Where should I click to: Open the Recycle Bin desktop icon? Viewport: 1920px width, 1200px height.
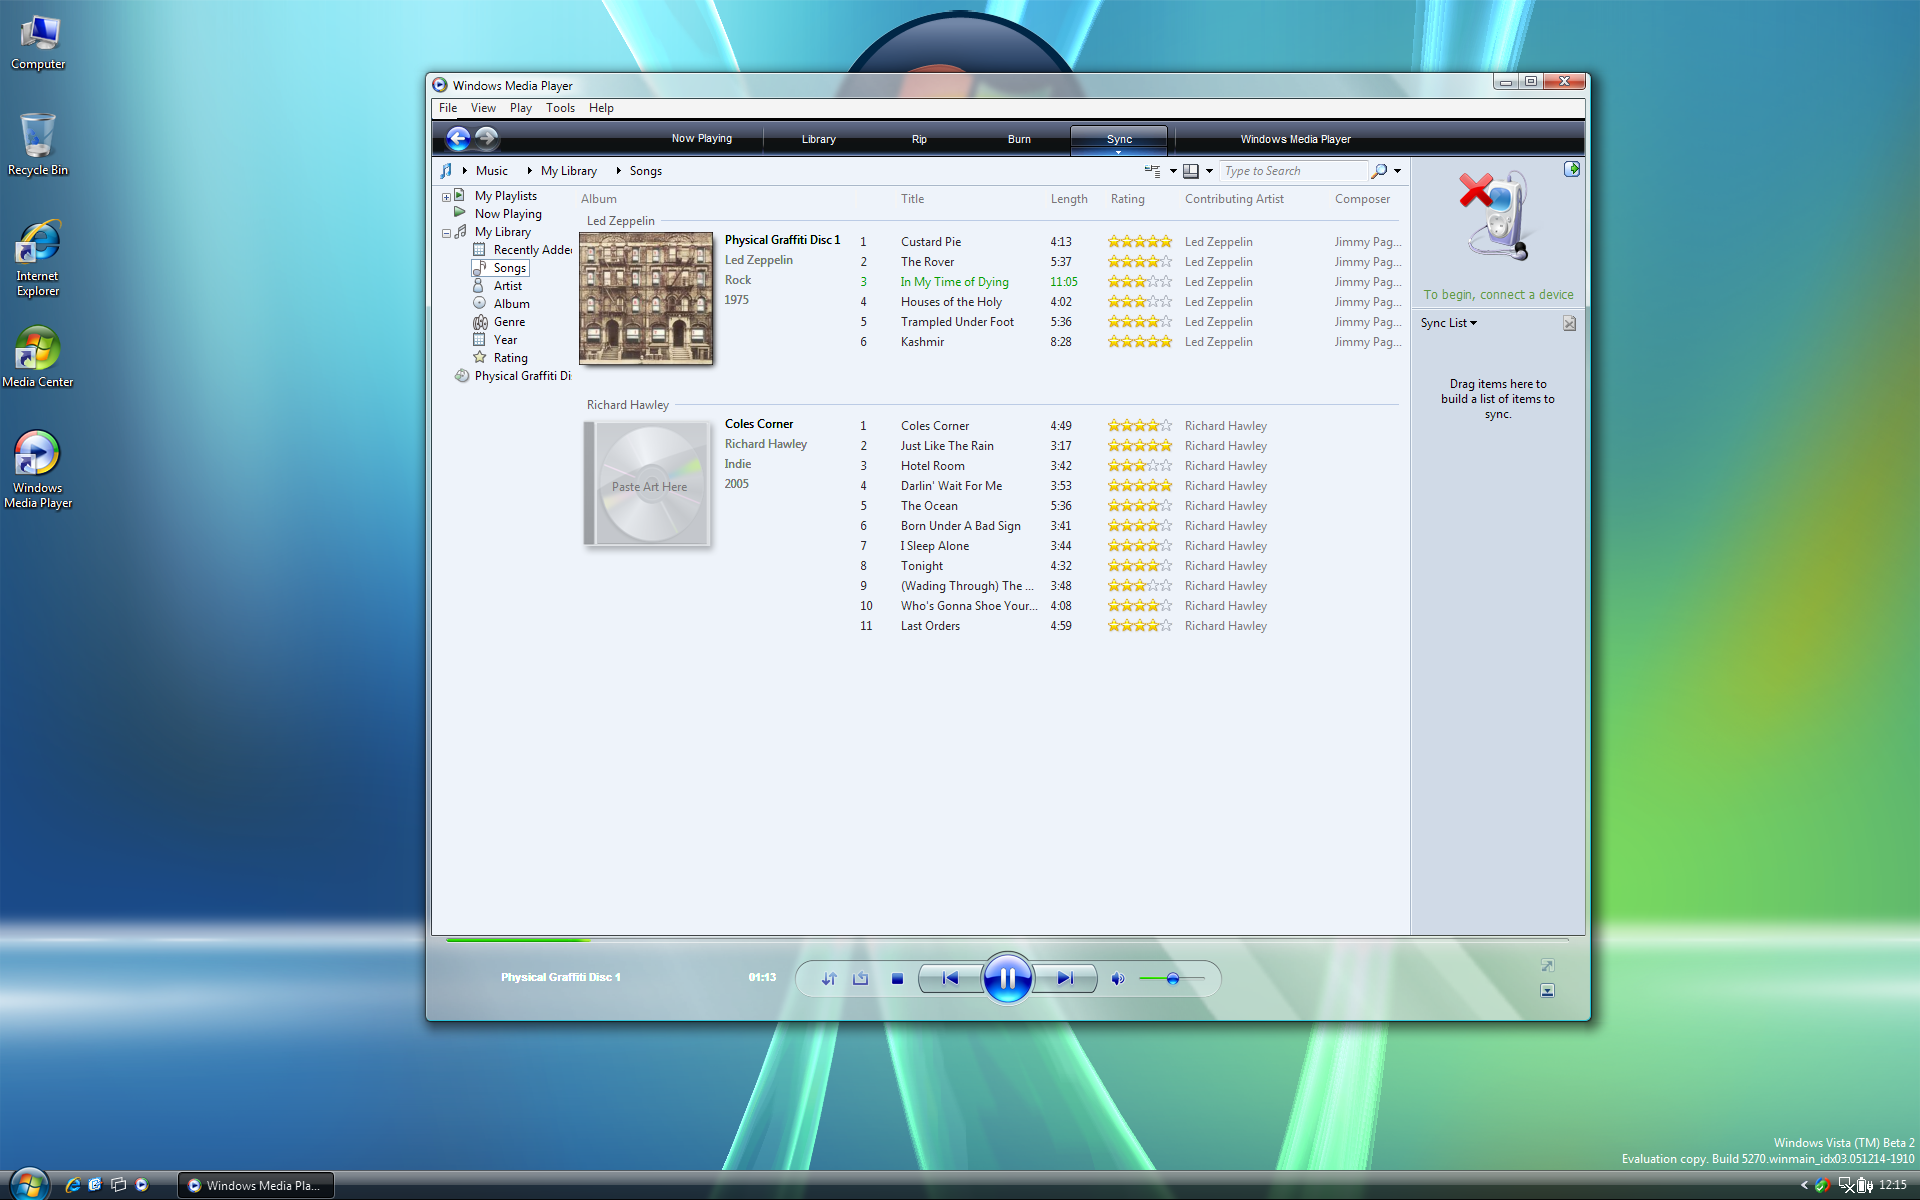click(37, 145)
